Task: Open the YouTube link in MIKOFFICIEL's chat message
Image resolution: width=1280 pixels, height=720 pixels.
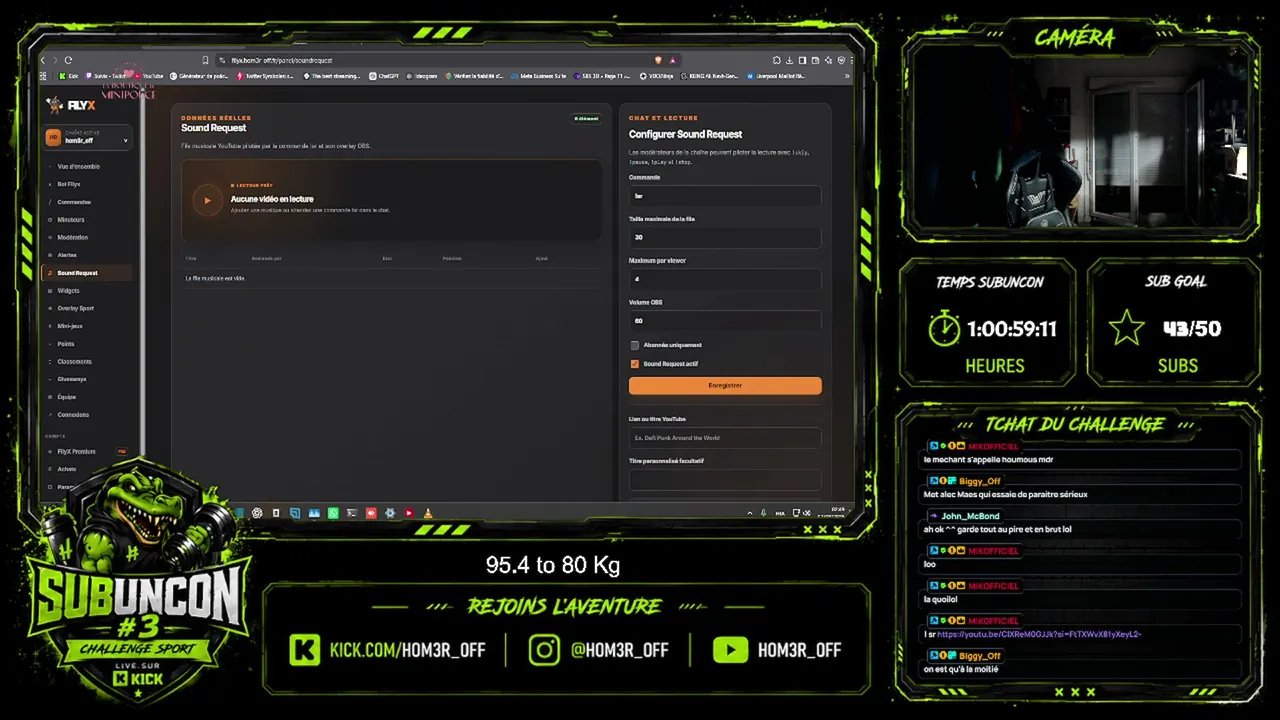Action: (x=1039, y=634)
